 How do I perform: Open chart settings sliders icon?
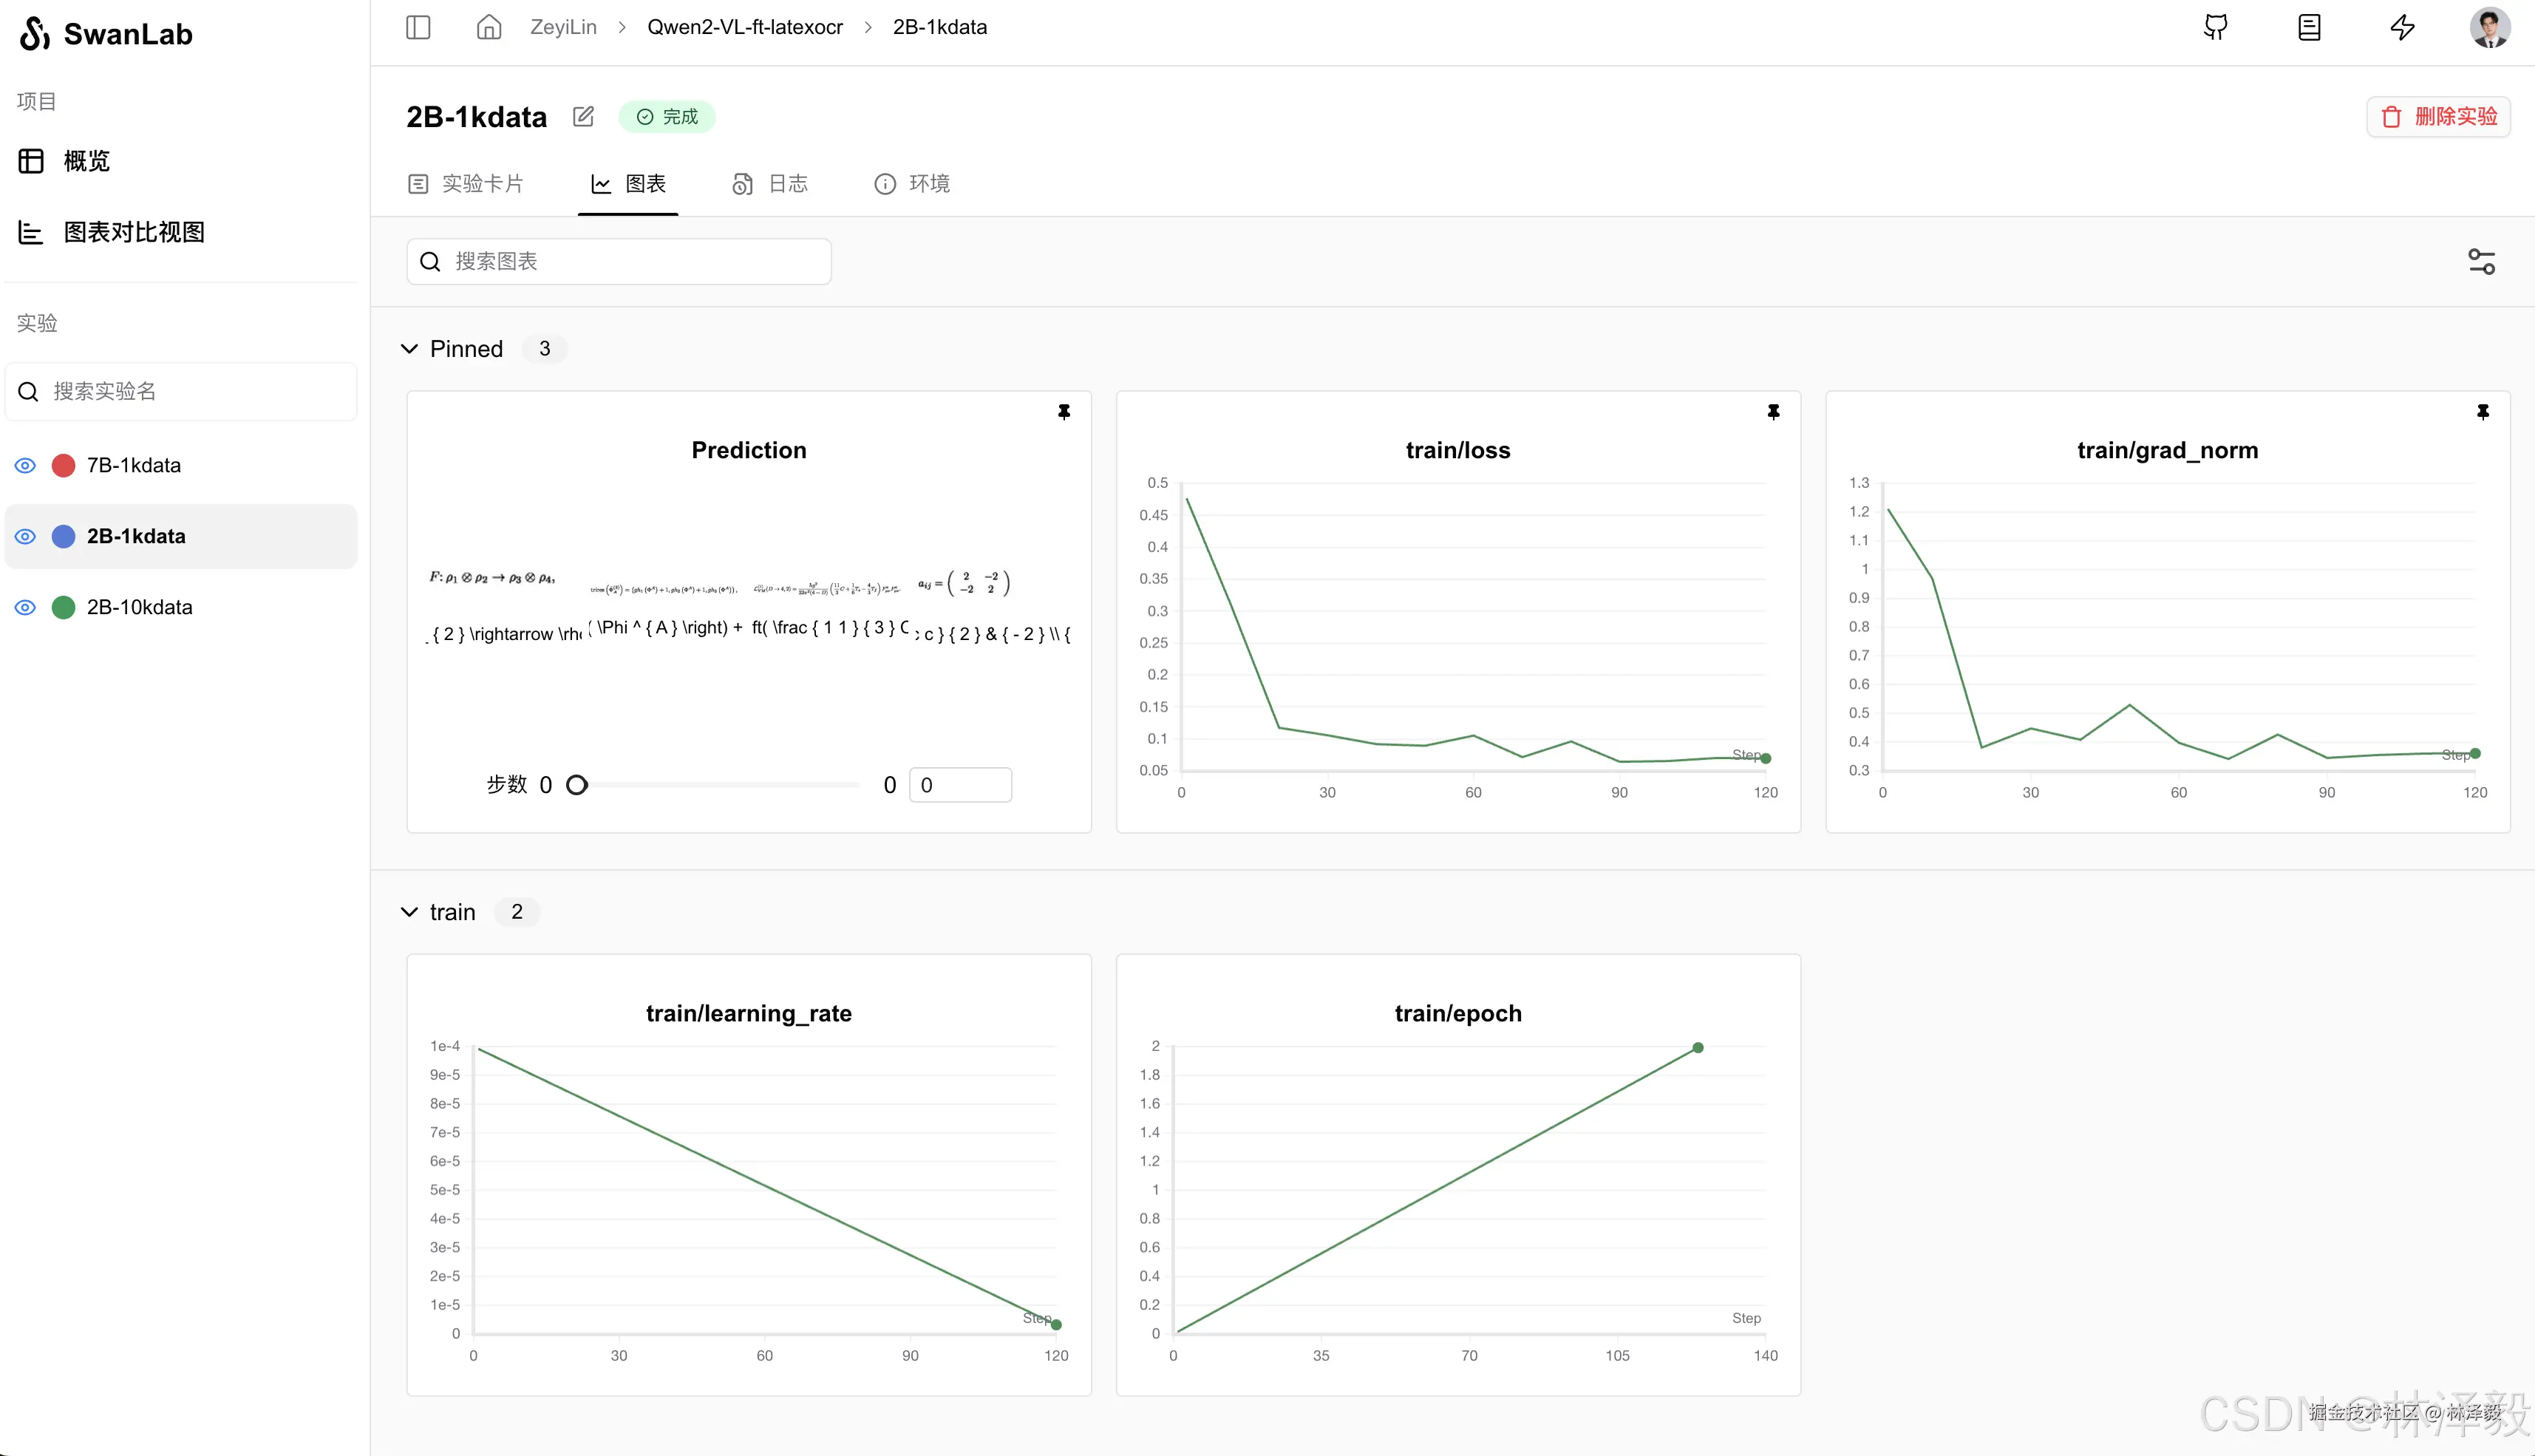2481,262
